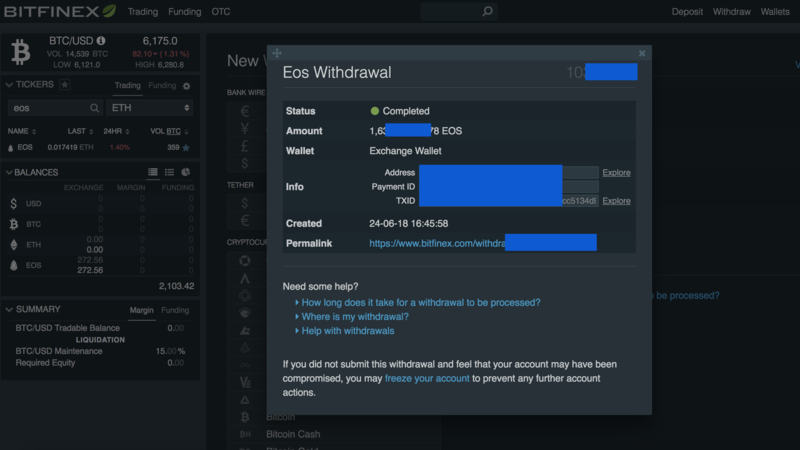Switch balances to detailed list view icon
800x450 pixels.
[153, 172]
